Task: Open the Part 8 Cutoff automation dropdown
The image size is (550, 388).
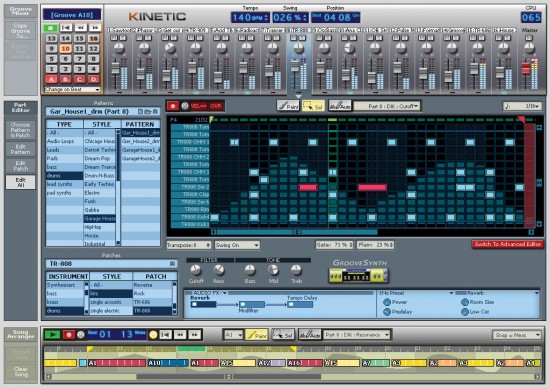Action: point(387,106)
